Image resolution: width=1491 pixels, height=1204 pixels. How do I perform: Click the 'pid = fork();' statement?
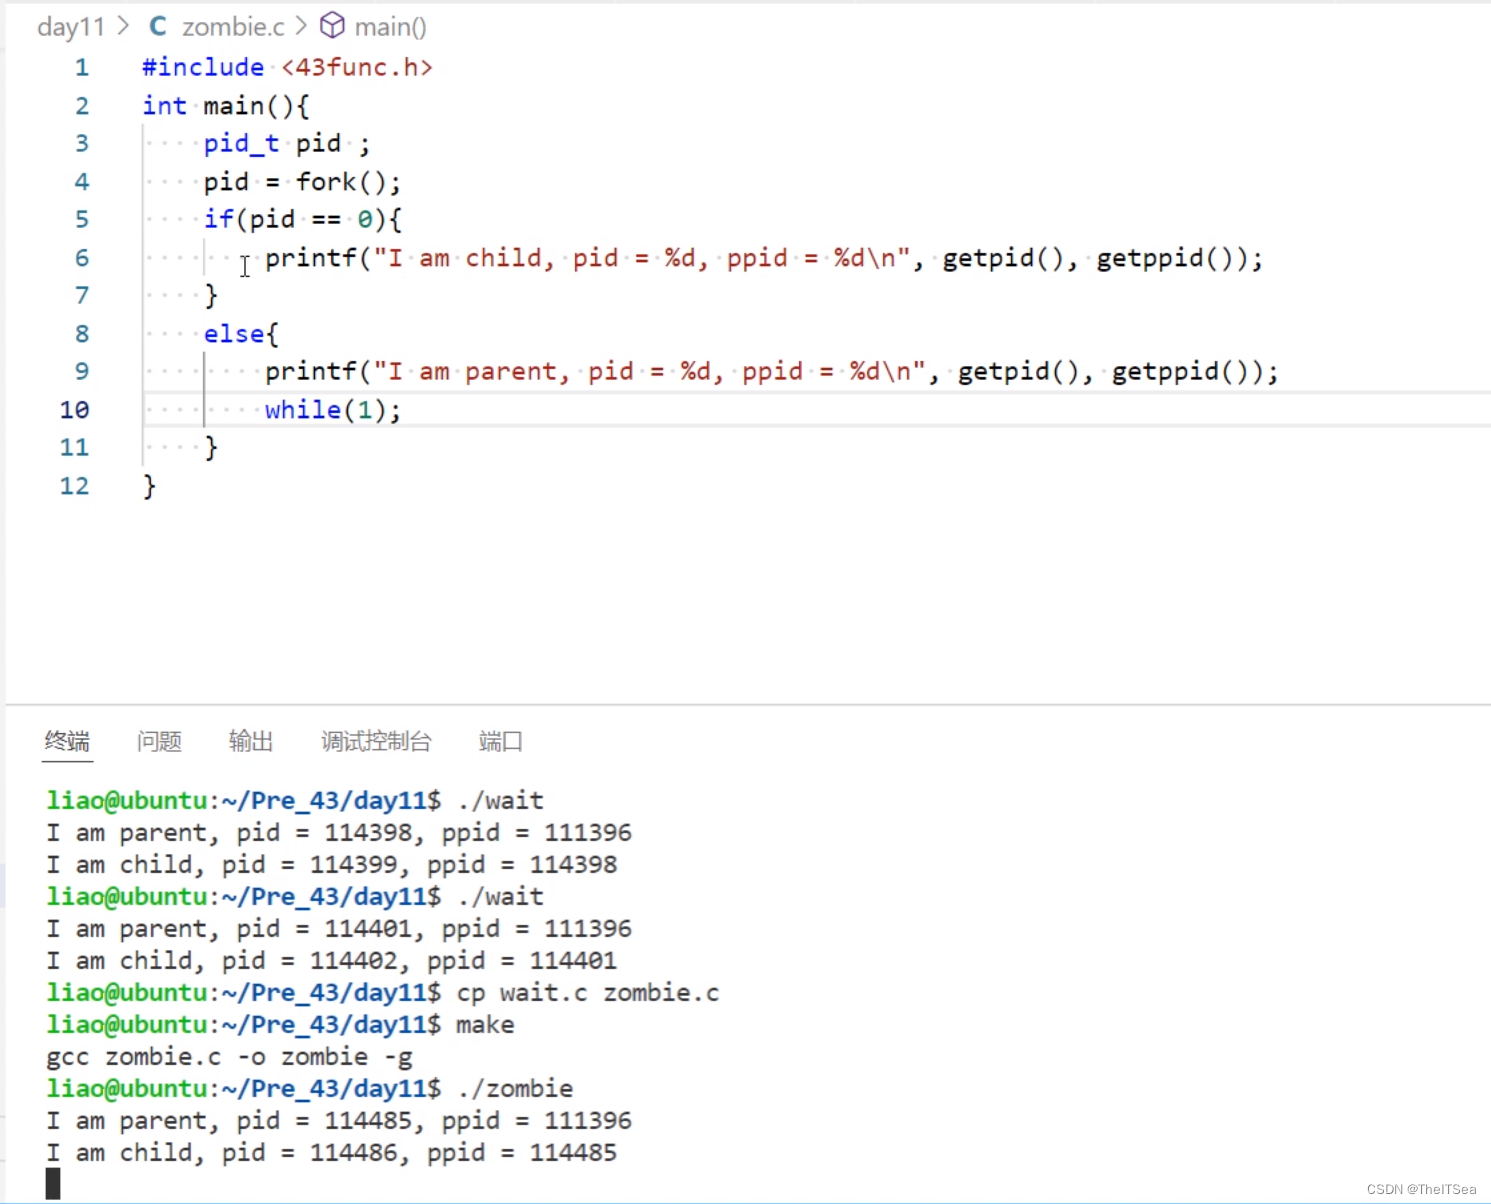302,182
